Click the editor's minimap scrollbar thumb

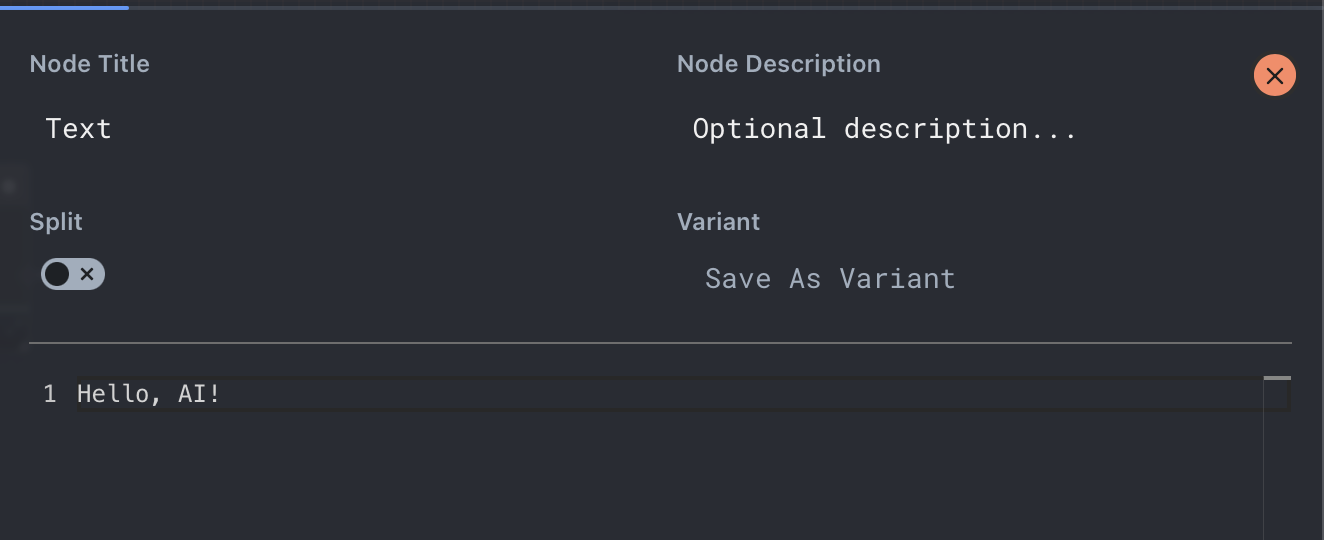point(1277,378)
